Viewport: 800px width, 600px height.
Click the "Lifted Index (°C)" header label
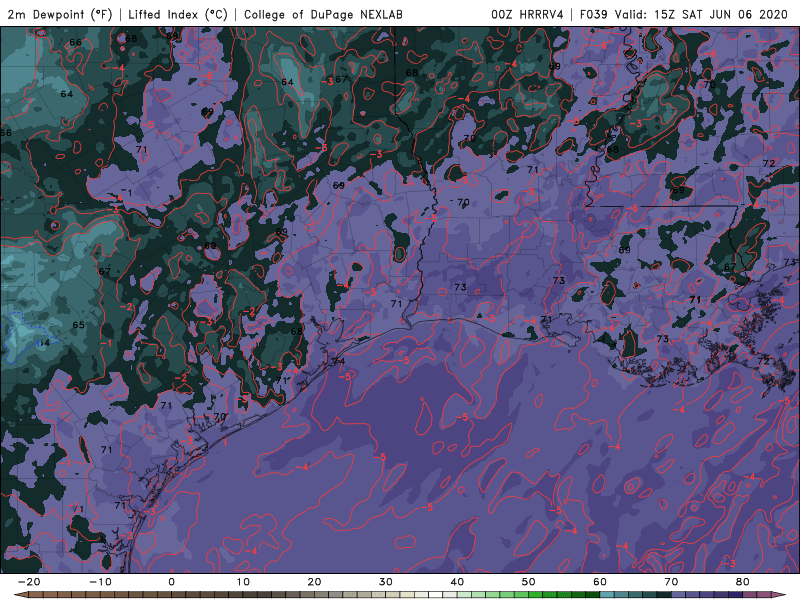click(x=178, y=14)
